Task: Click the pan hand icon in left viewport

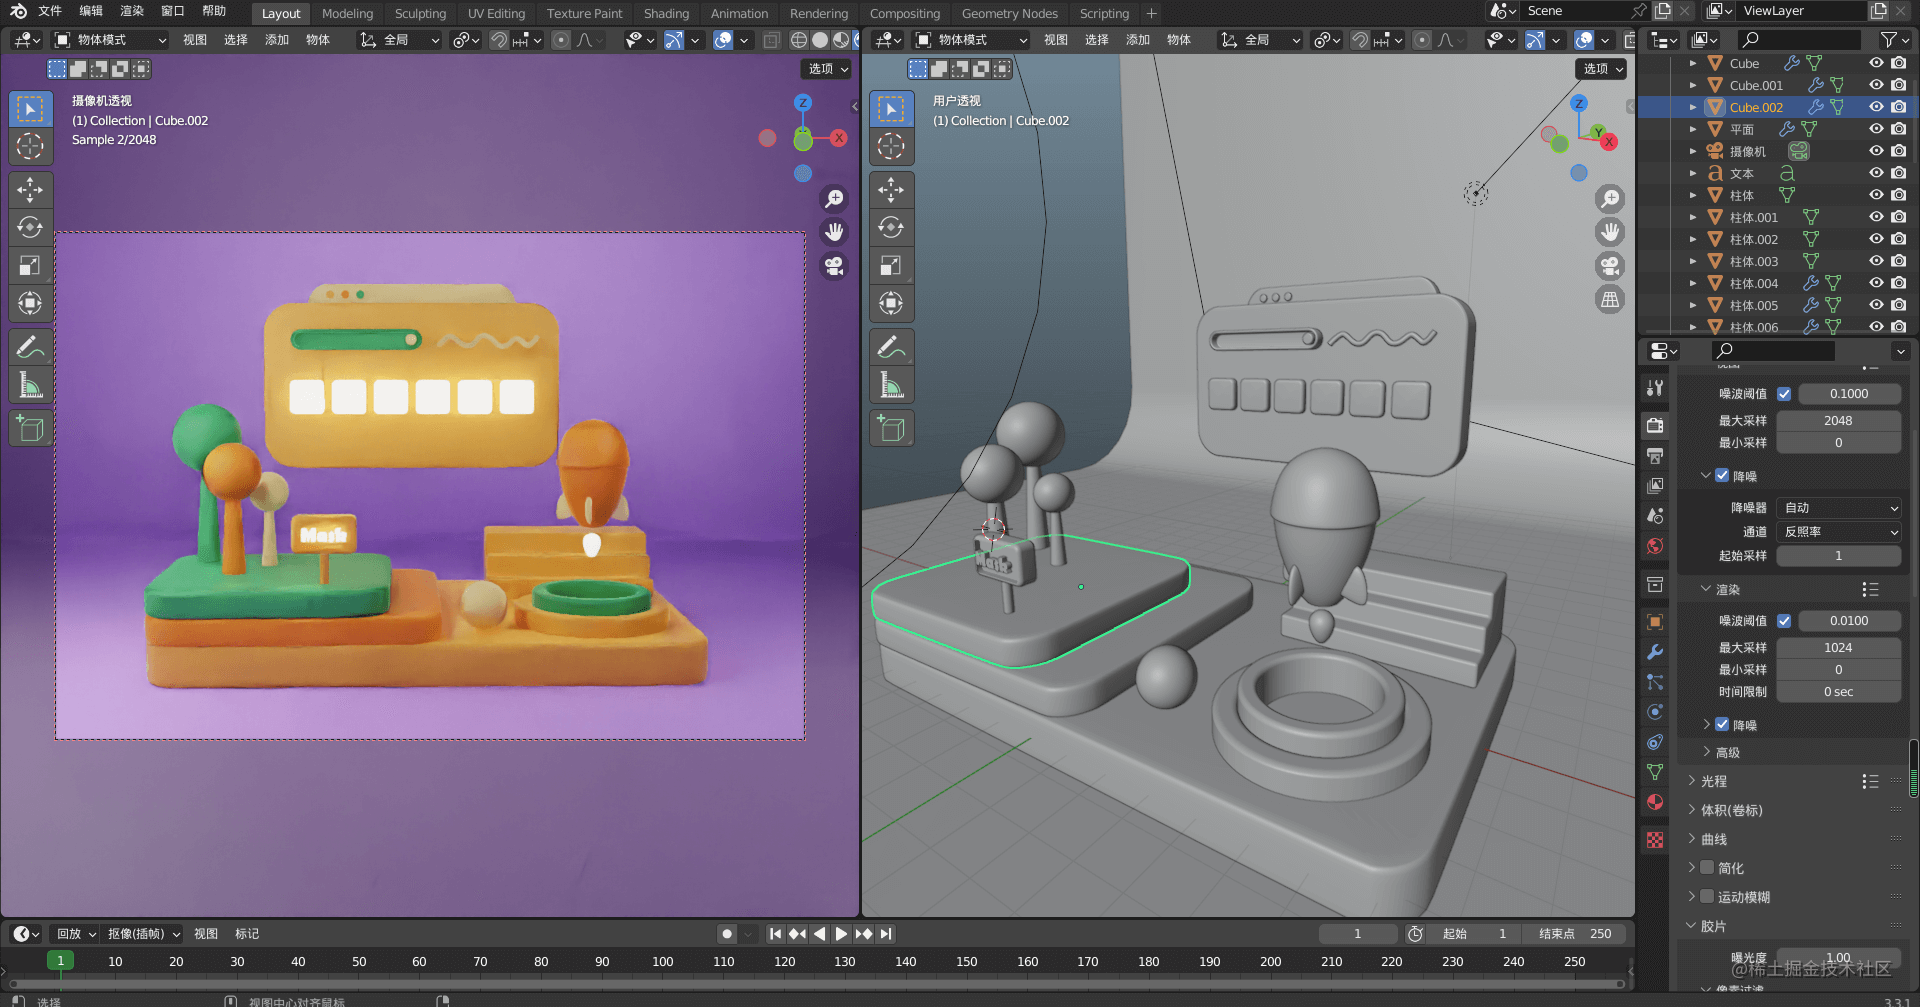Action: 834,232
